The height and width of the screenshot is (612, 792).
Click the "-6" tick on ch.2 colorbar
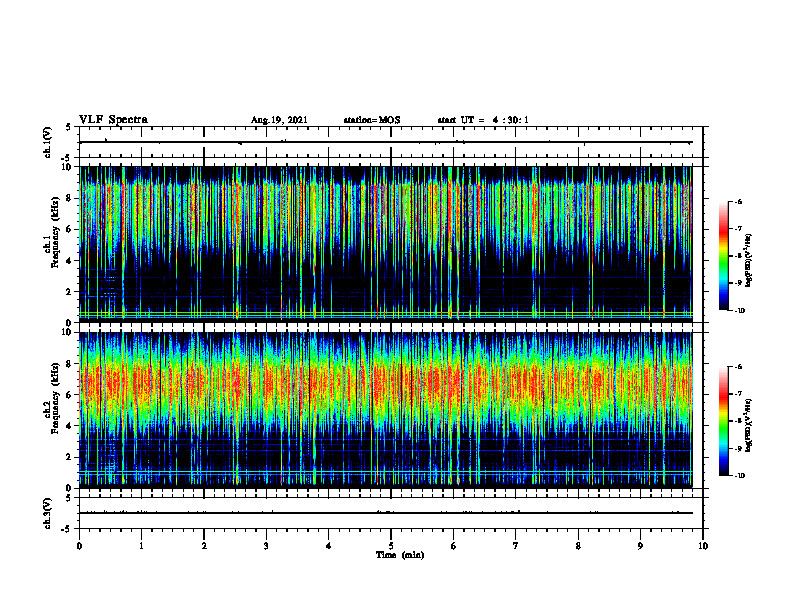(739, 367)
